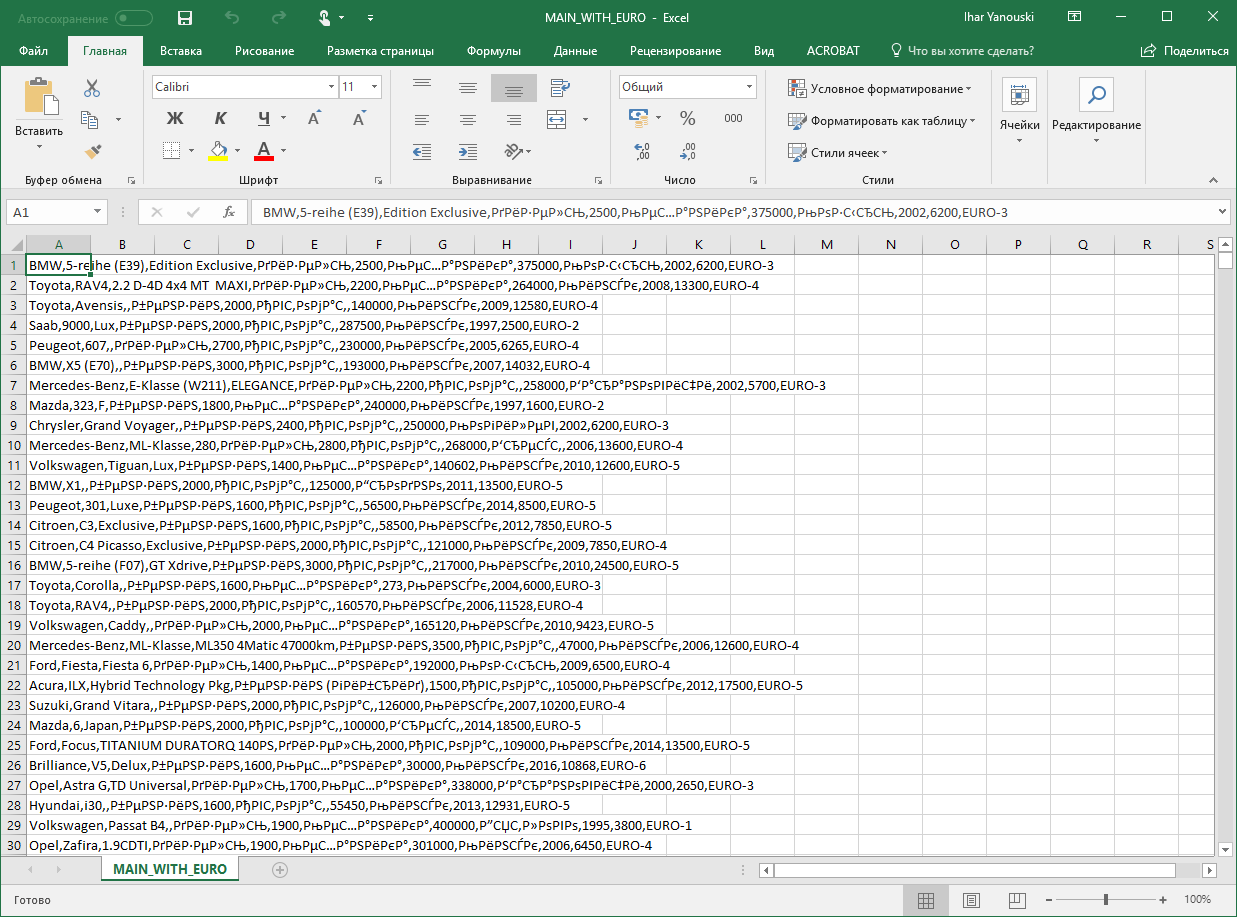Viewport: 1237px width, 917px height.
Task: Click the Copy icon in clipboard group
Action: tap(91, 120)
